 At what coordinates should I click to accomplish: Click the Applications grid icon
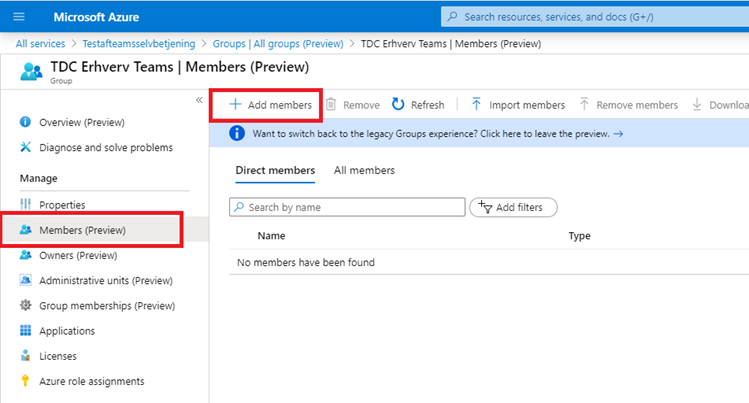click(x=25, y=330)
